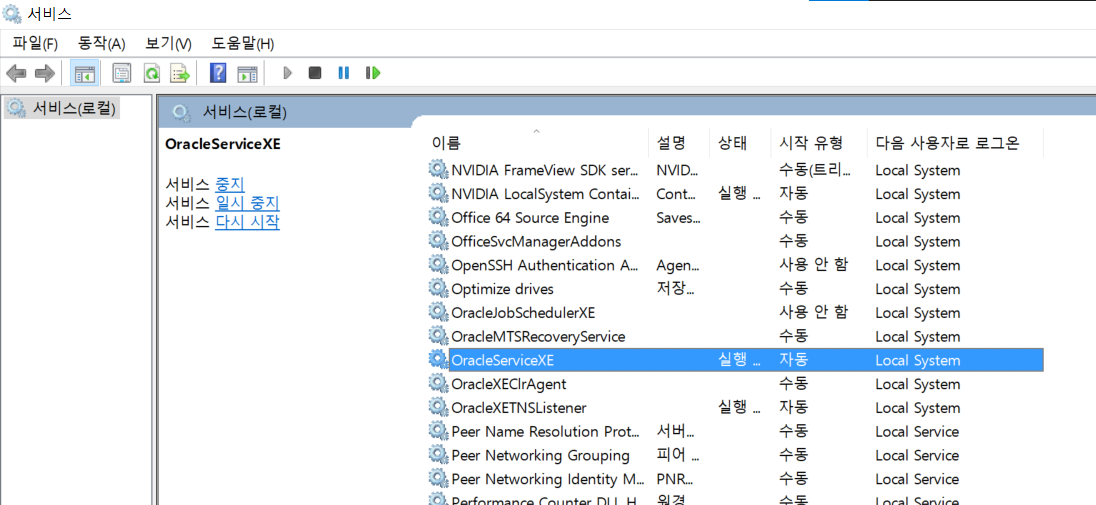This screenshot has width=1096, height=505.
Task: Click Local Service in Peer Networking Grouping row
Action: tap(917, 455)
